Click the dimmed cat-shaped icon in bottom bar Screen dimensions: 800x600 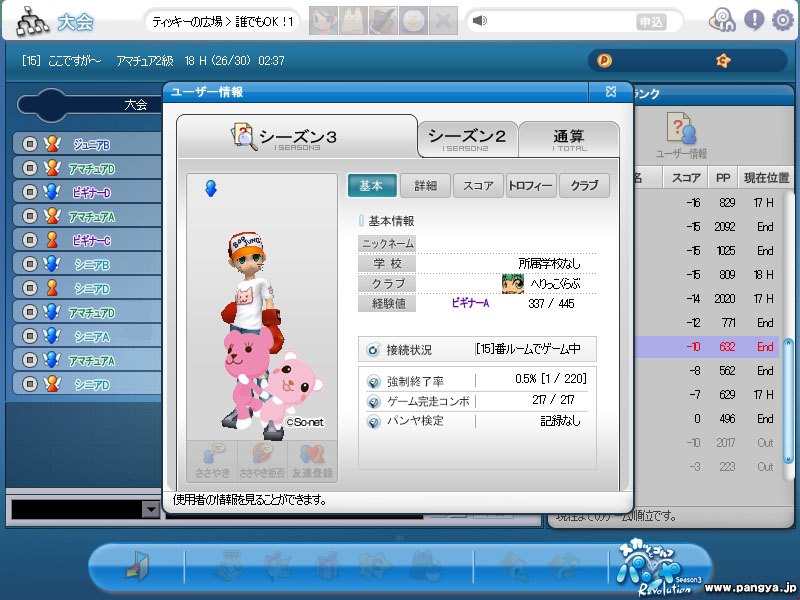point(427,565)
